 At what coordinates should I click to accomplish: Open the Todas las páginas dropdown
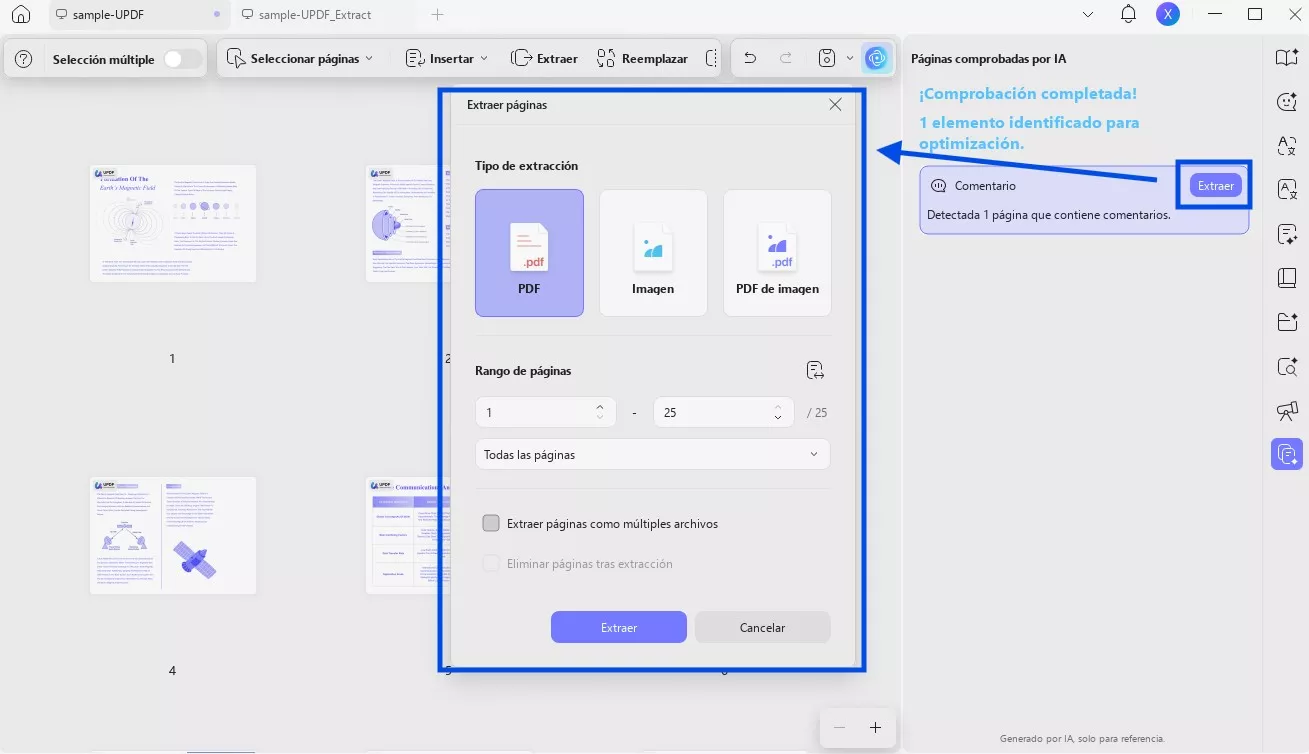(652, 455)
